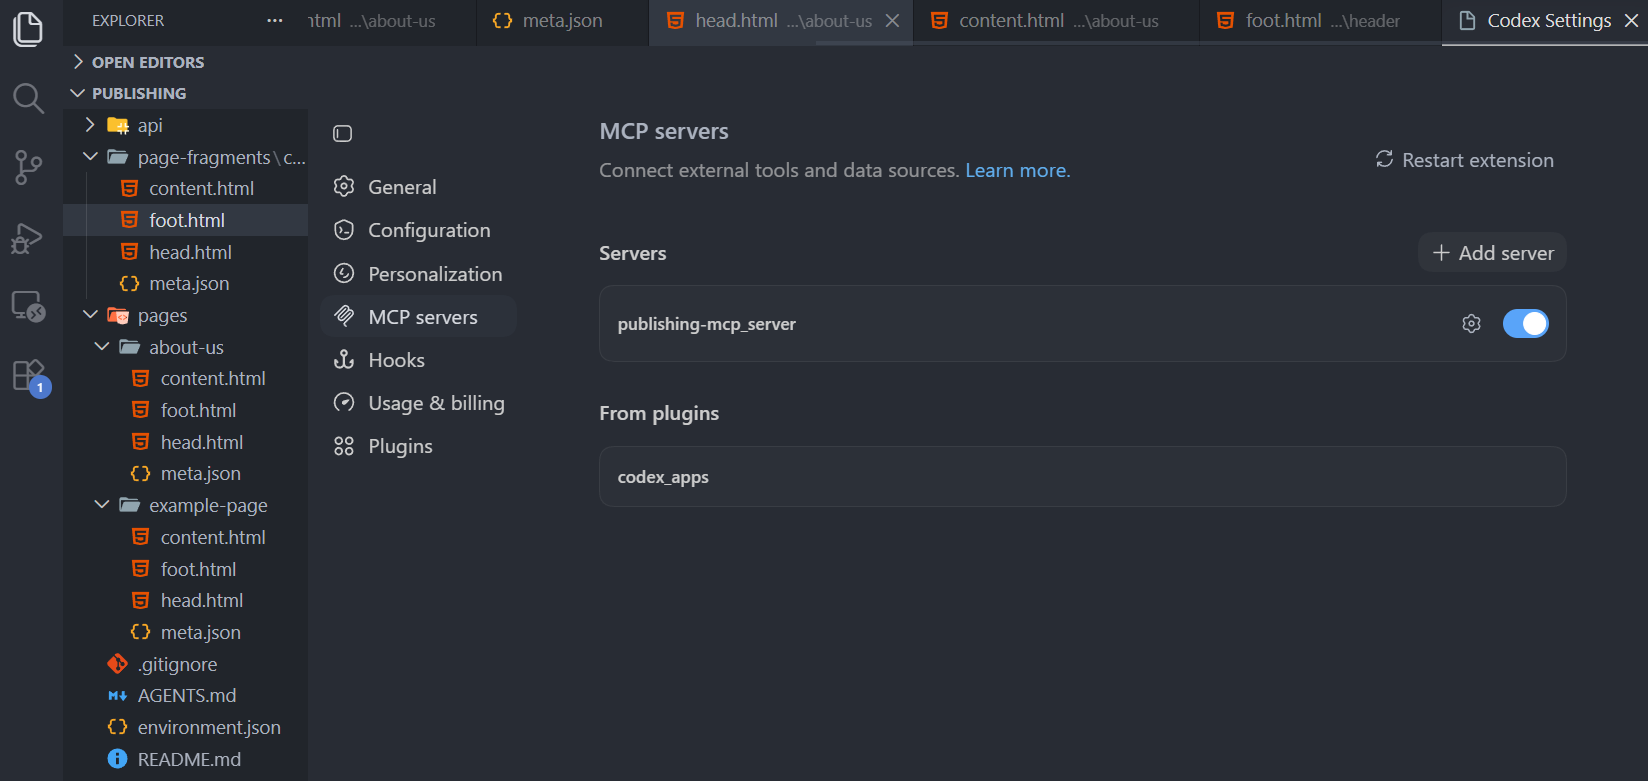Open the Configuration settings section
The height and width of the screenshot is (781, 1648).
418,230
